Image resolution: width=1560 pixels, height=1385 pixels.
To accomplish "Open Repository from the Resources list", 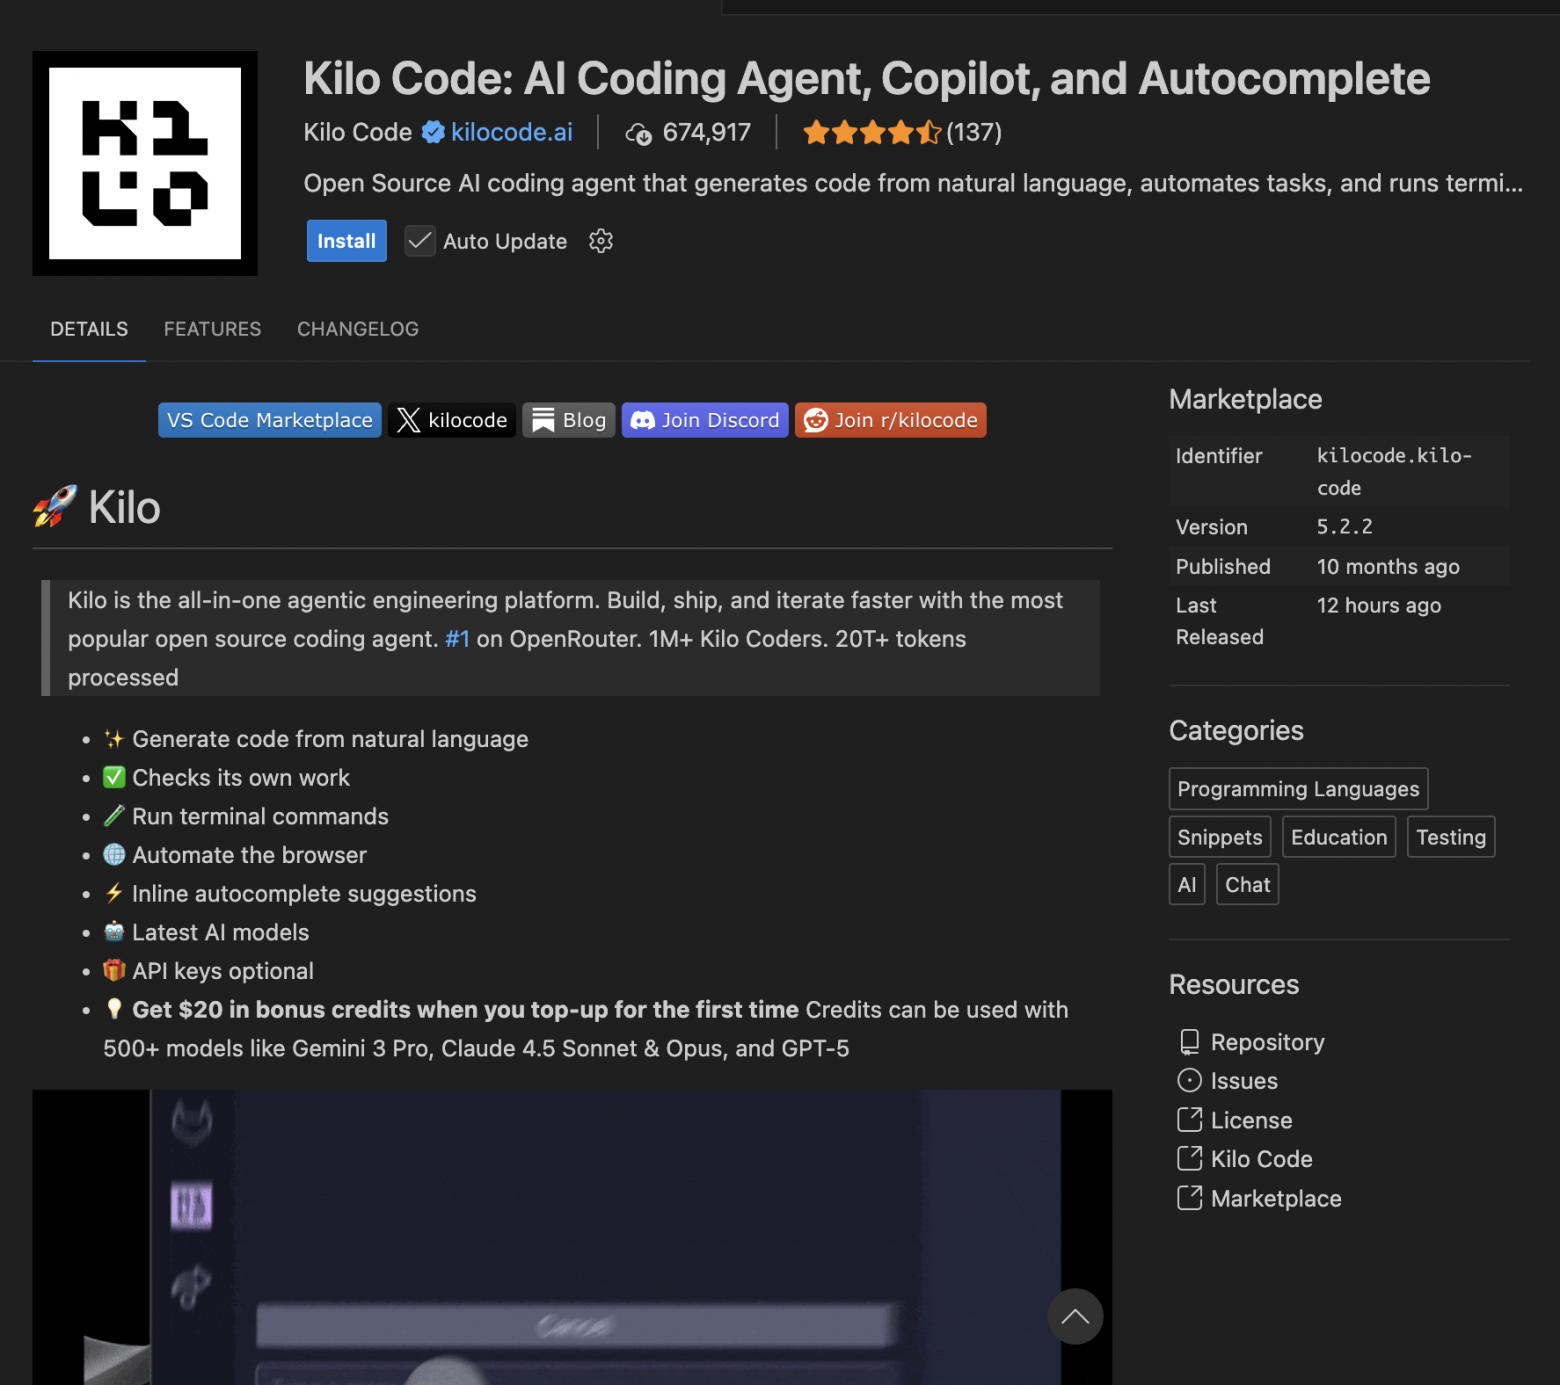I will coord(1267,1042).
